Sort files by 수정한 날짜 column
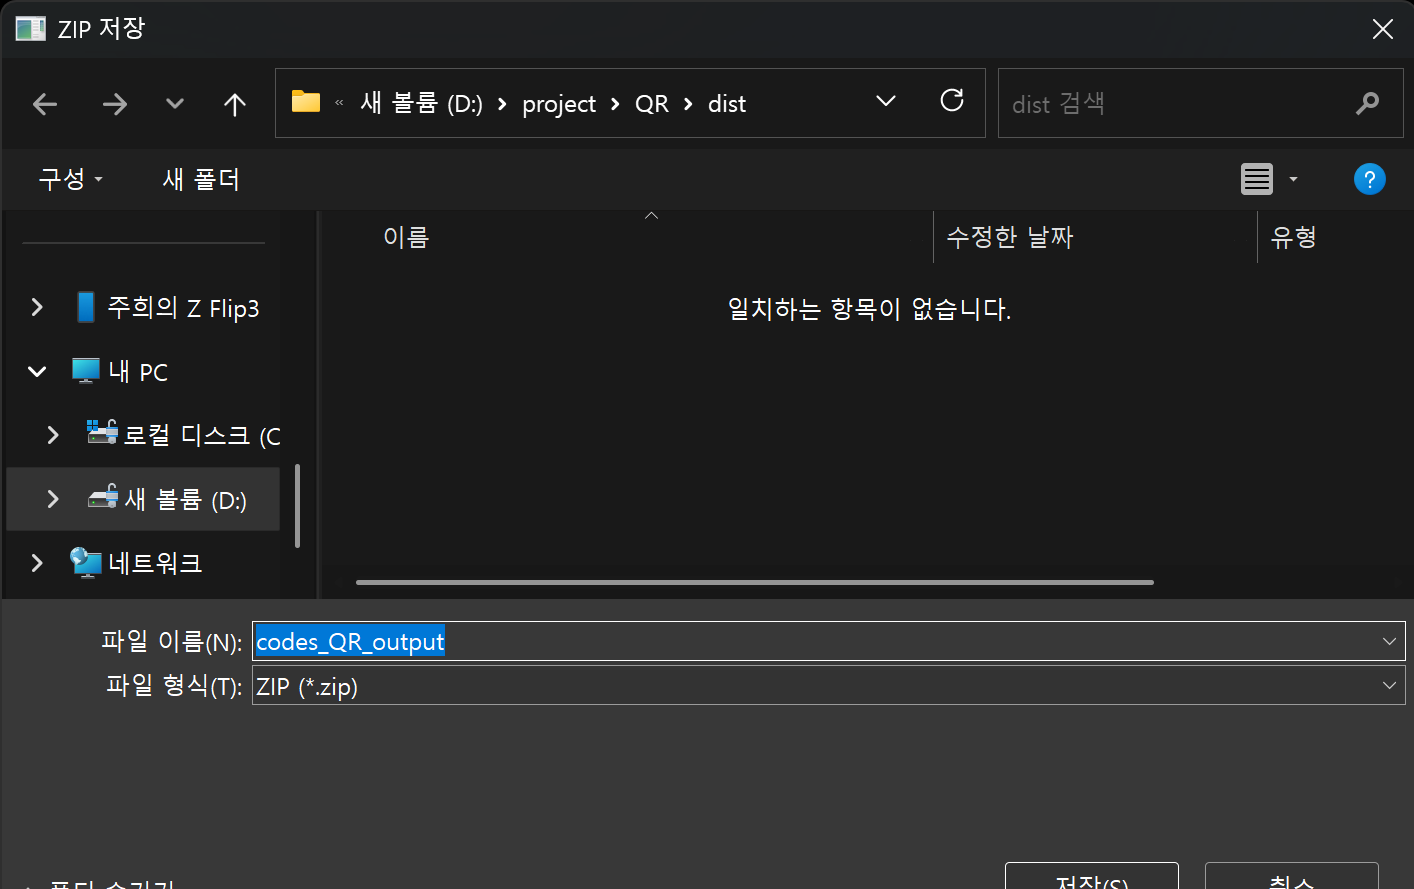 [1009, 237]
